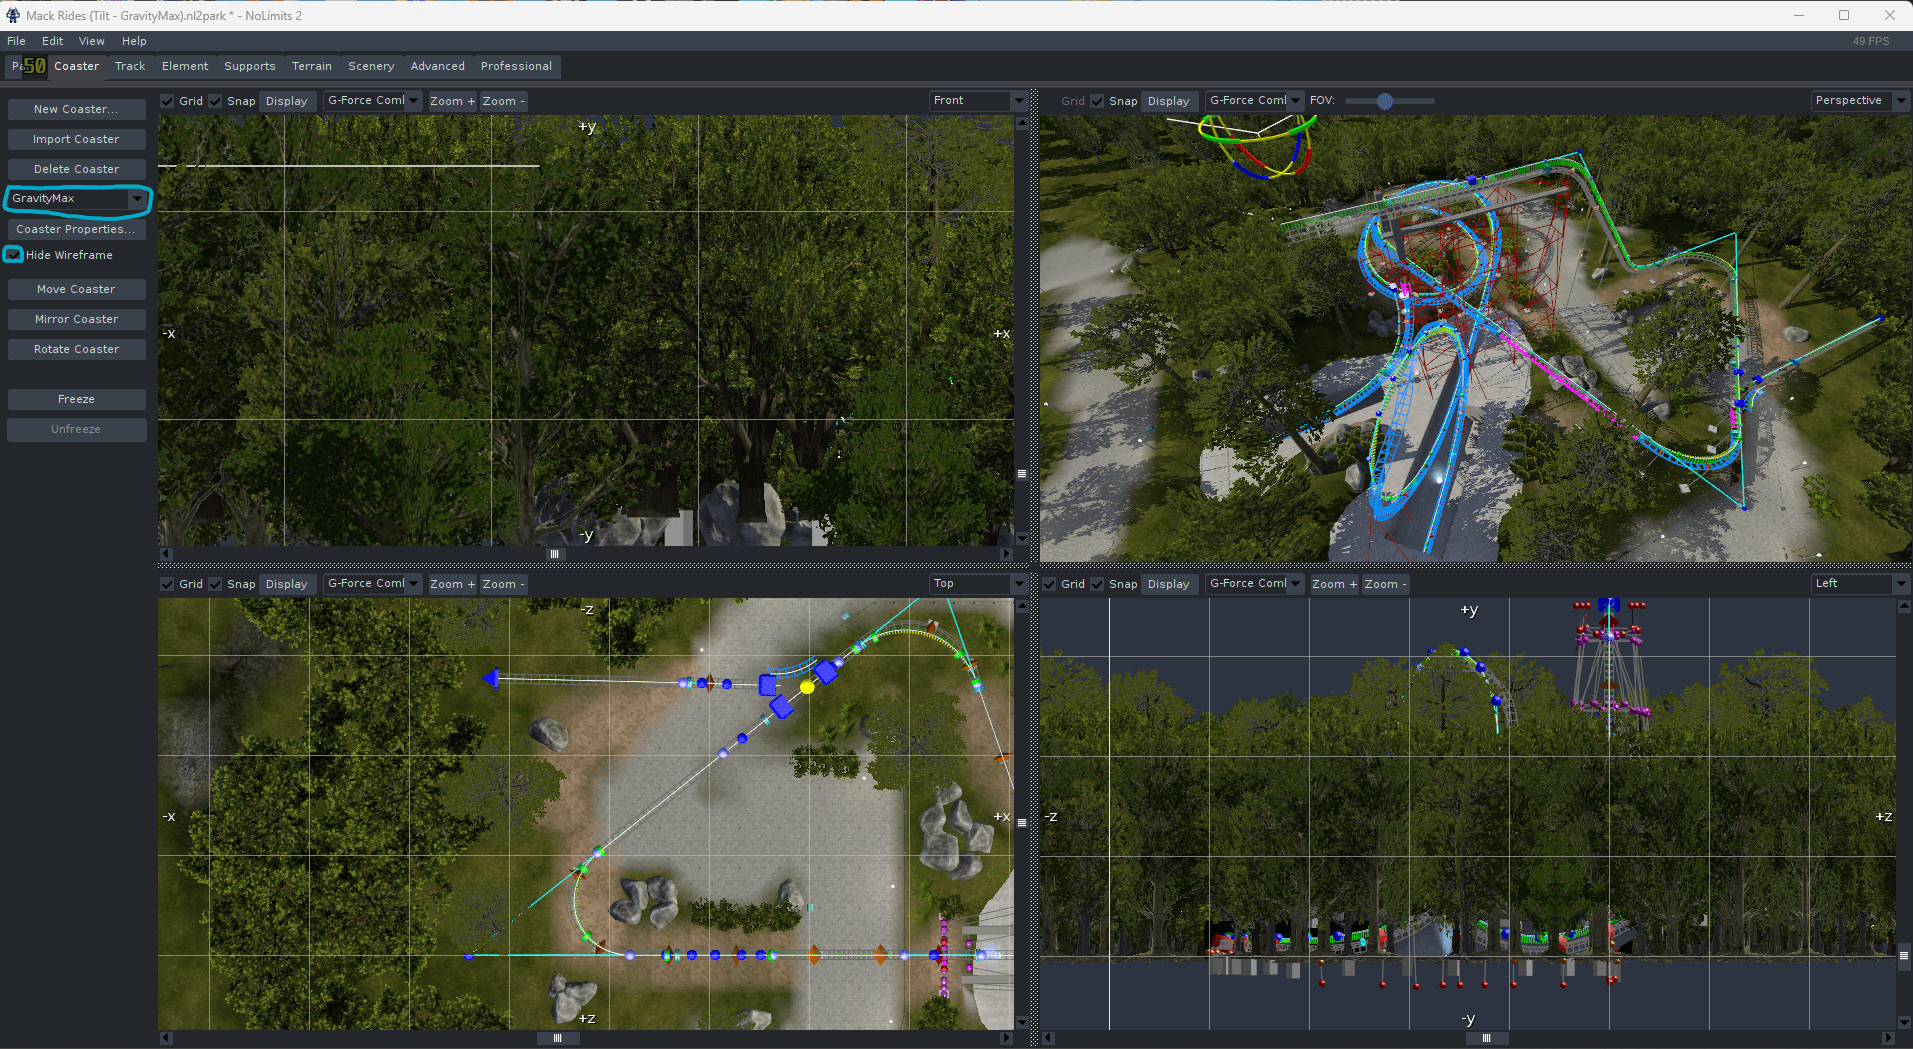Screen dimensions: 1913x1049
Task: Click the Left view horizontal scrollbar thumb
Action: tap(1487, 1038)
